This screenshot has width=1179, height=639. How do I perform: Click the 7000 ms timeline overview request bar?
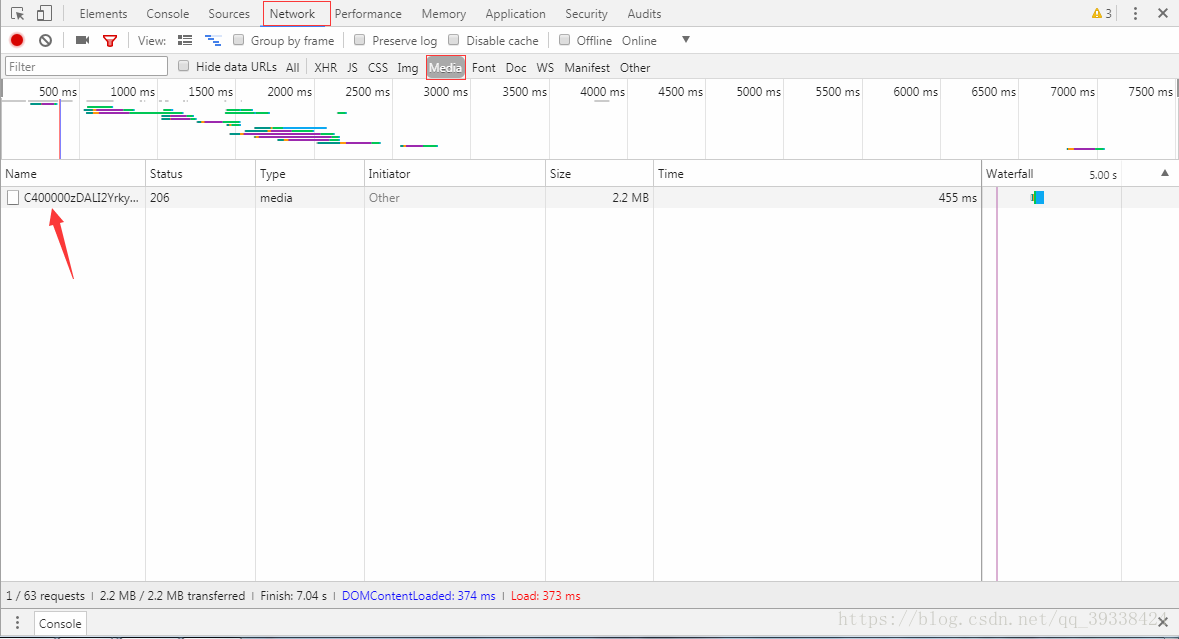tap(1086, 149)
